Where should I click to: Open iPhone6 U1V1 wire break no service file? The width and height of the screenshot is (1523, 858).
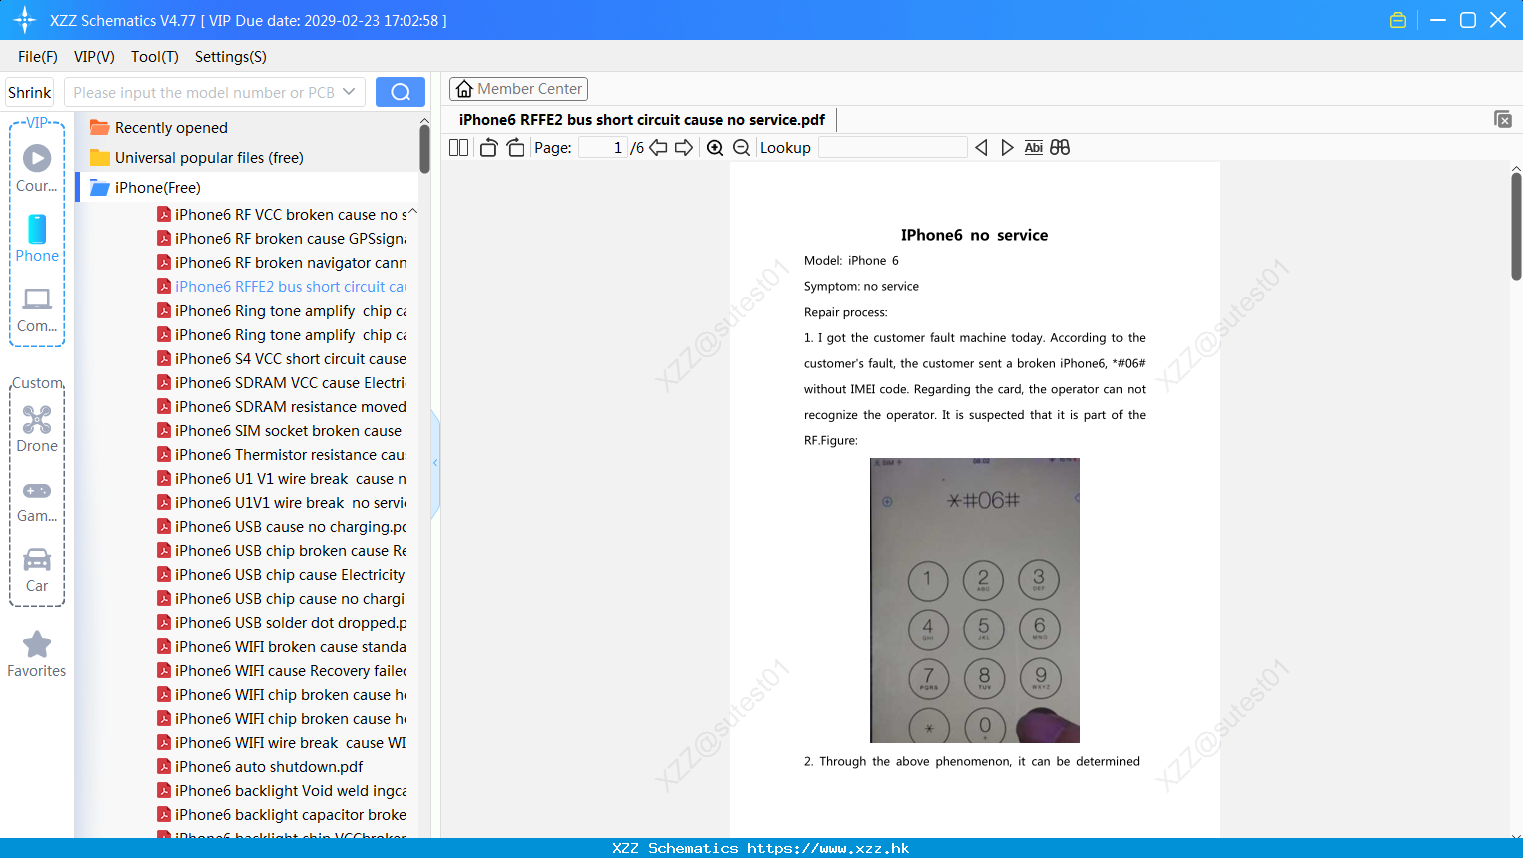point(282,503)
